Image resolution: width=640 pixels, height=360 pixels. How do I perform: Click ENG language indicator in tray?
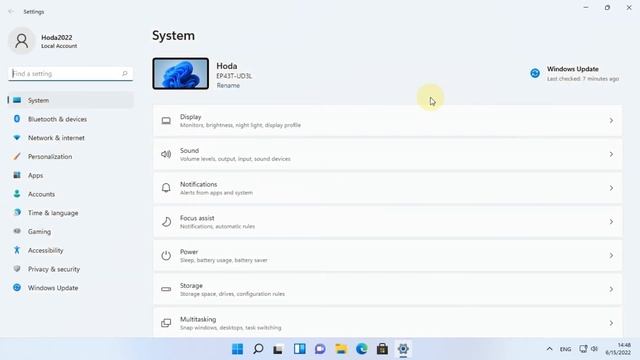(565, 349)
